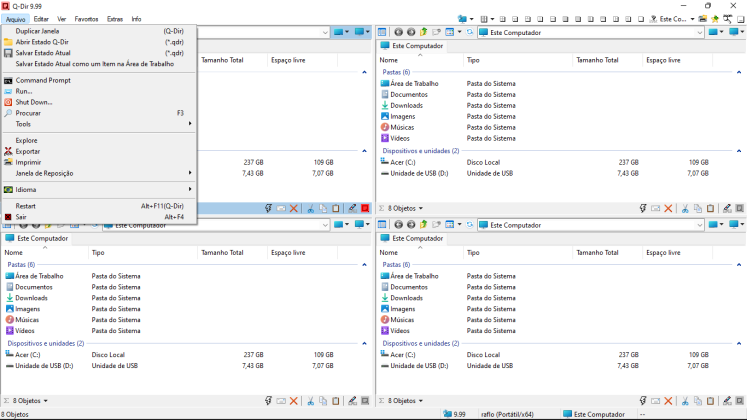Select Imprimir menu entry

pyautogui.click(x=100, y=162)
